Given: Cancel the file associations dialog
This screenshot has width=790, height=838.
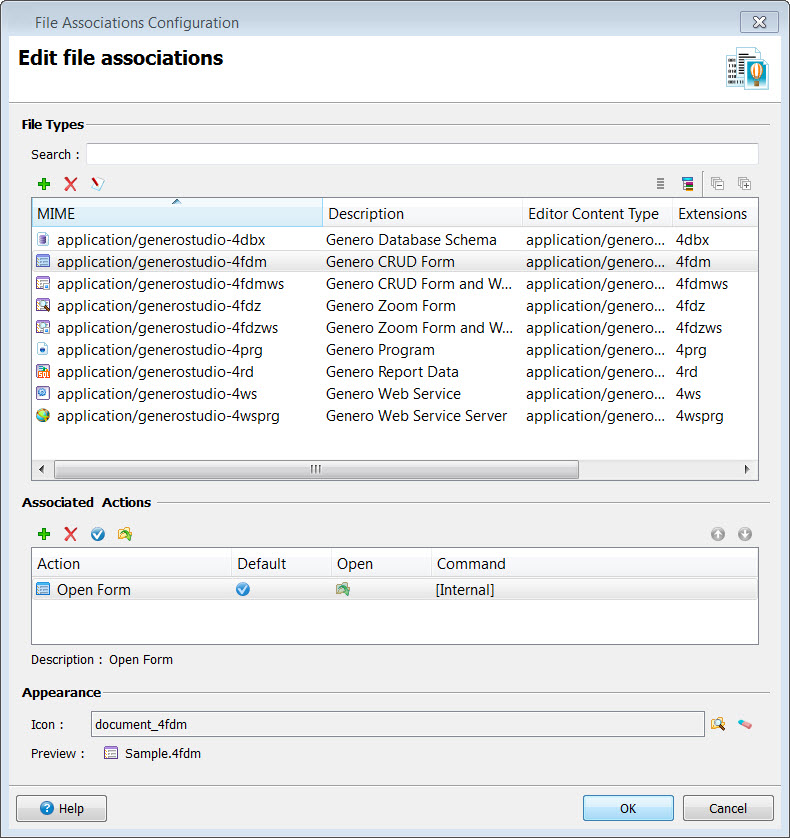Looking at the screenshot, I should (x=728, y=808).
